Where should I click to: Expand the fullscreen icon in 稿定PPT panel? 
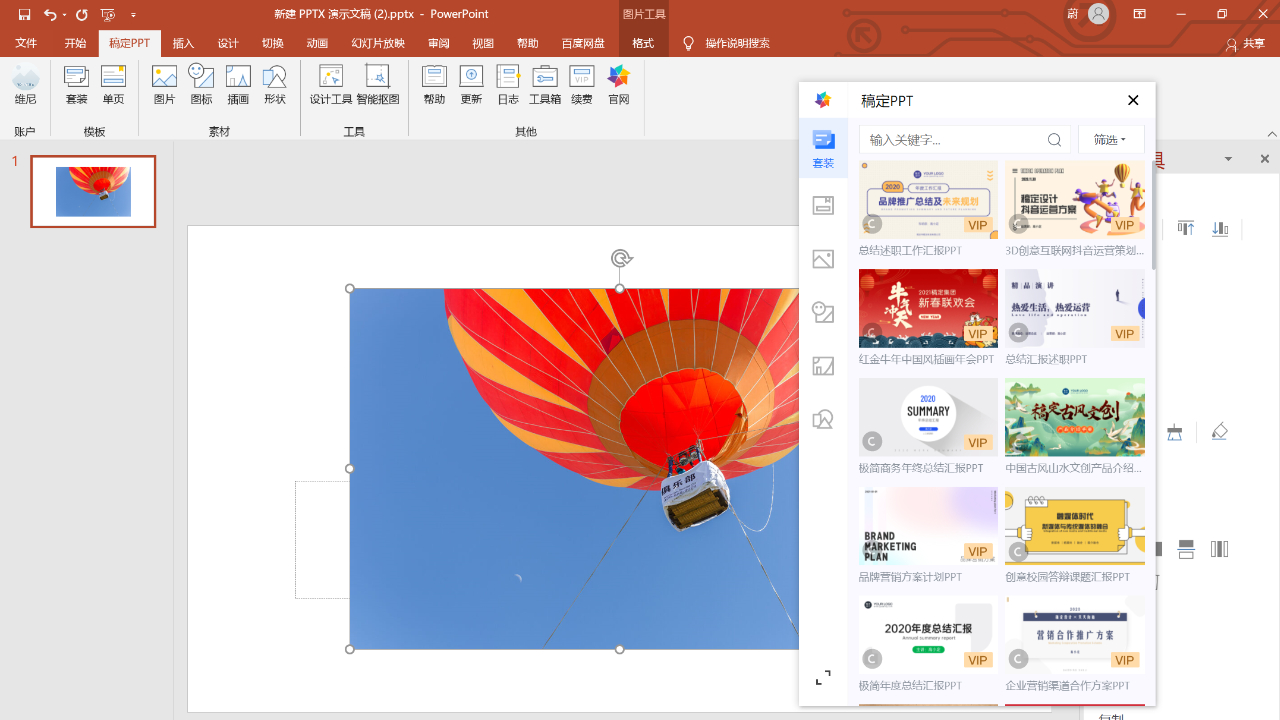point(823,678)
